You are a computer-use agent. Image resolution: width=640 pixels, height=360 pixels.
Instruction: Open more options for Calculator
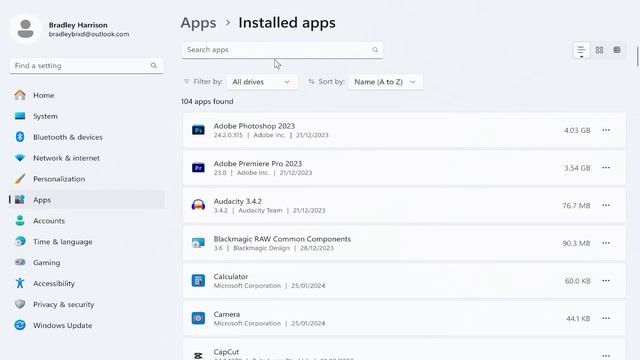tap(606, 281)
